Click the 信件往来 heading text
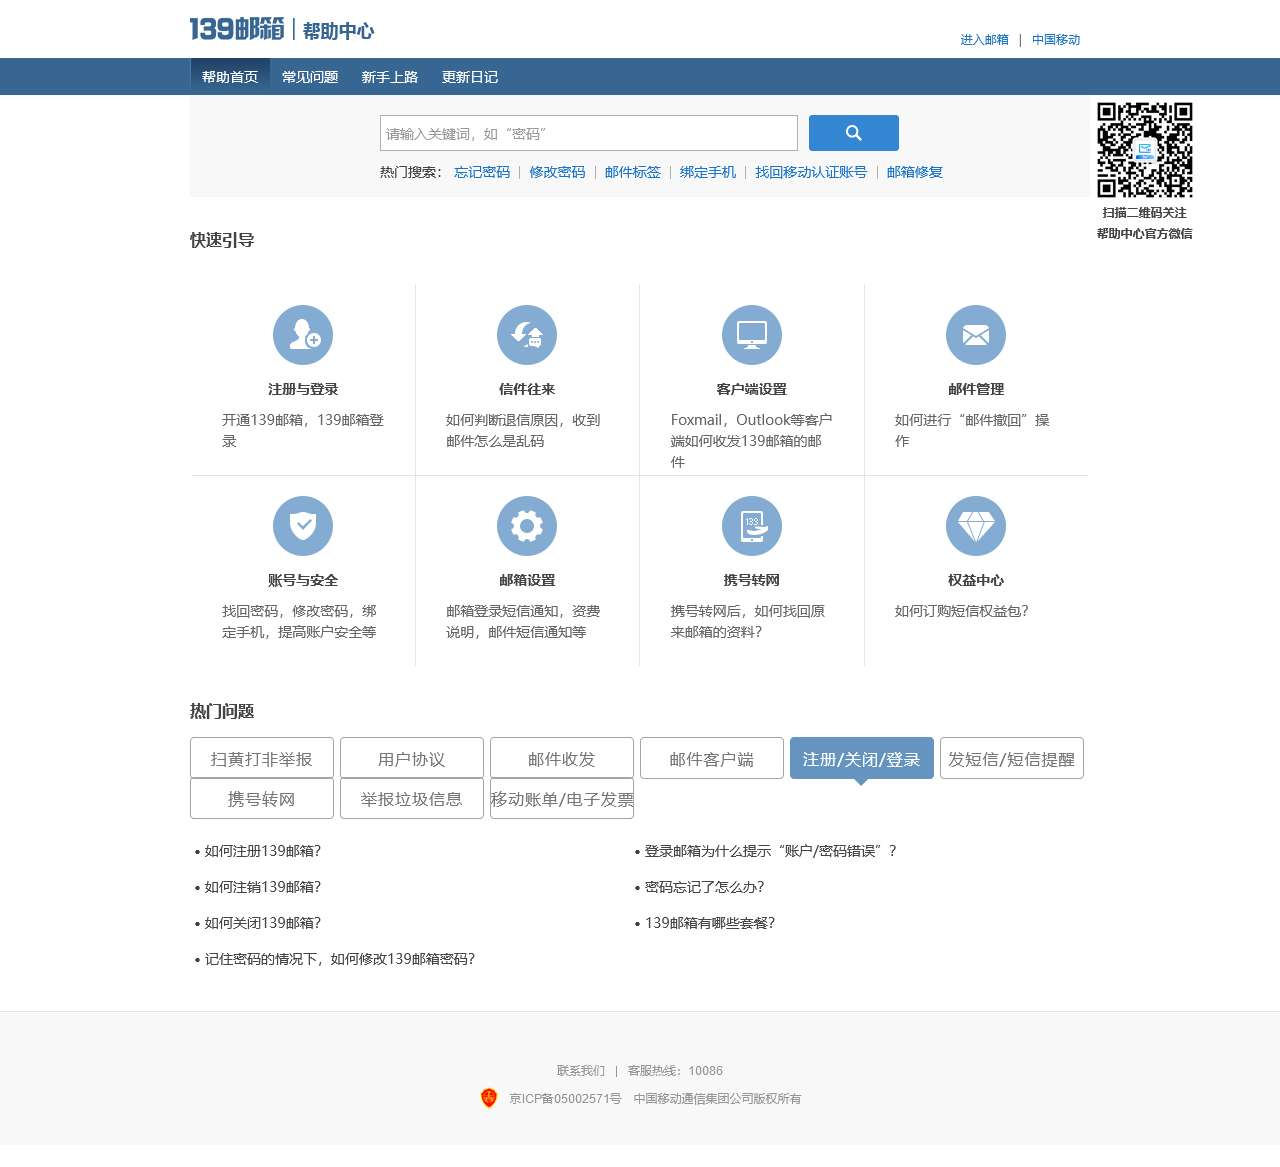Image resolution: width=1280 pixels, height=1167 pixels. [527, 389]
